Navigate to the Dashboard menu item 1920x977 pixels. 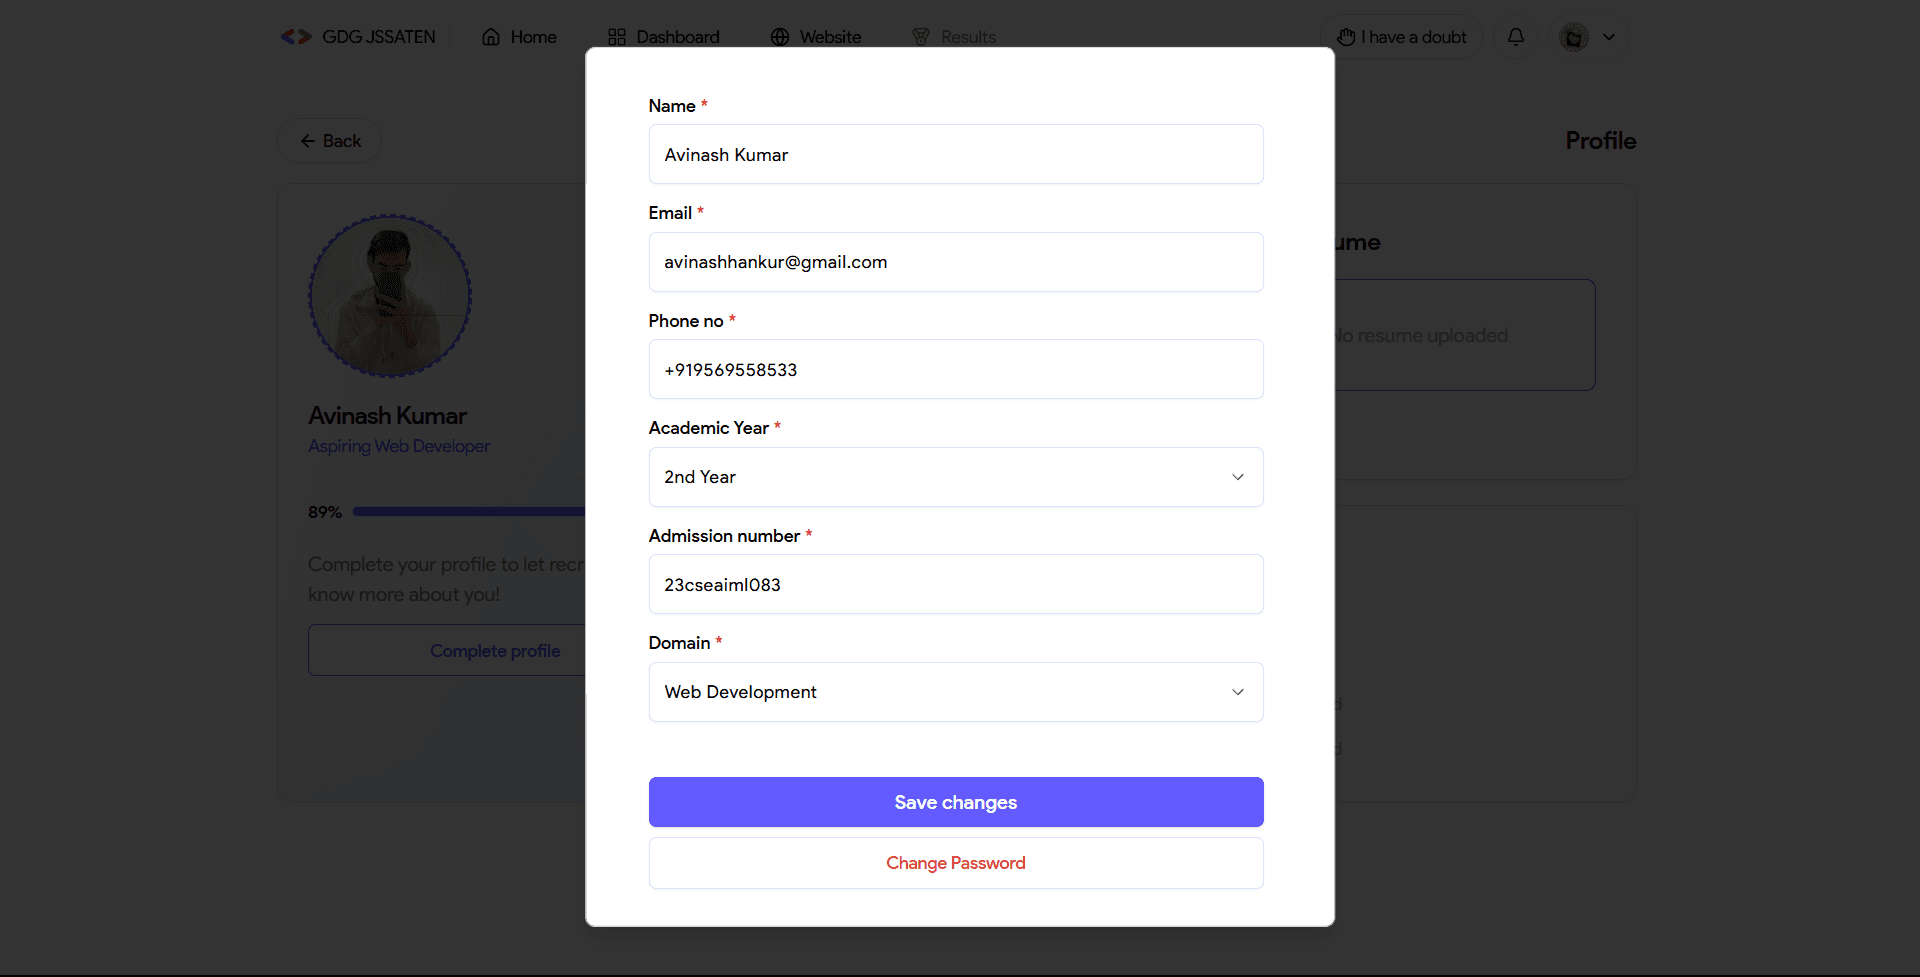tap(677, 36)
